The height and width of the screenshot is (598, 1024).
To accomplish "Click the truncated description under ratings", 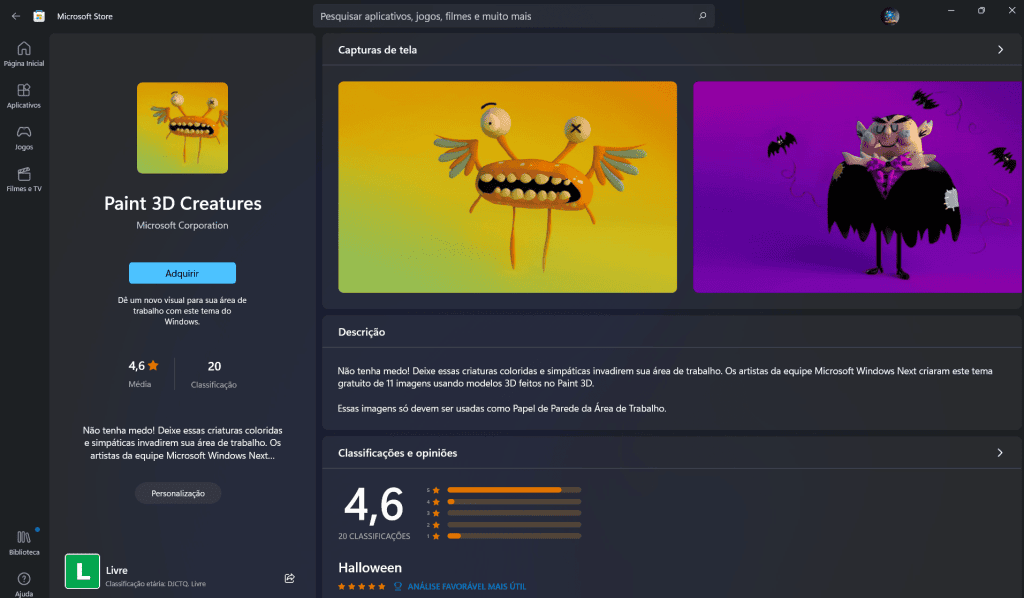I will [182, 443].
